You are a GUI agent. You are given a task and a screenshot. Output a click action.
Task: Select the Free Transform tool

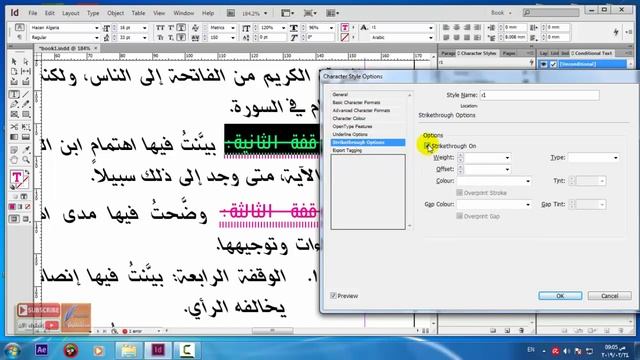(26, 127)
